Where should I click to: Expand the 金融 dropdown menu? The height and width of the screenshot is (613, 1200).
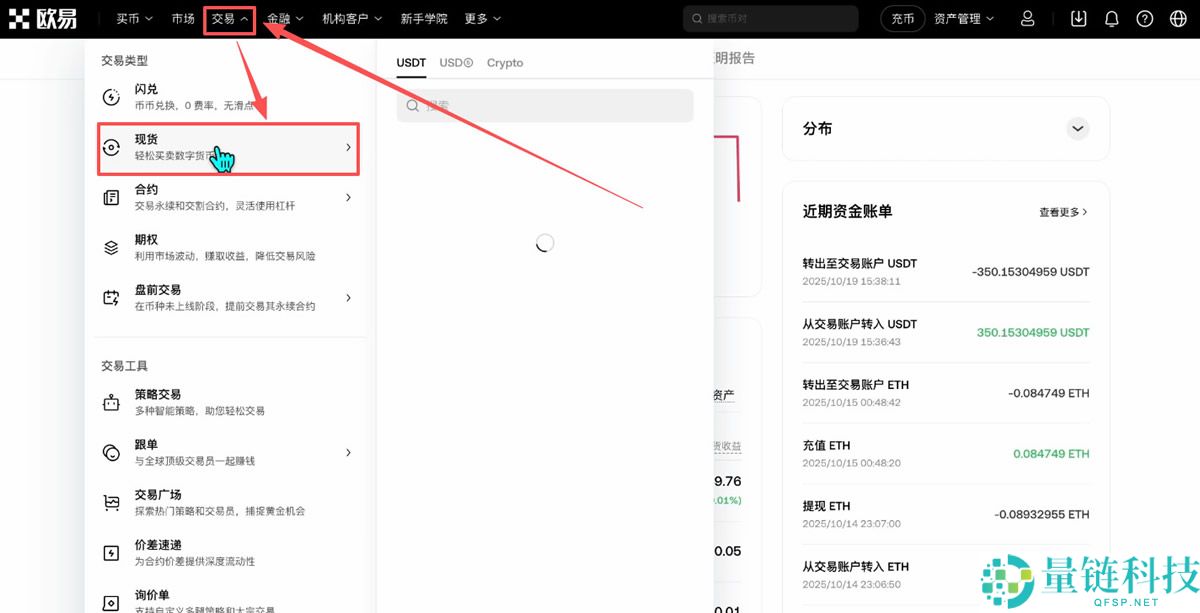285,18
